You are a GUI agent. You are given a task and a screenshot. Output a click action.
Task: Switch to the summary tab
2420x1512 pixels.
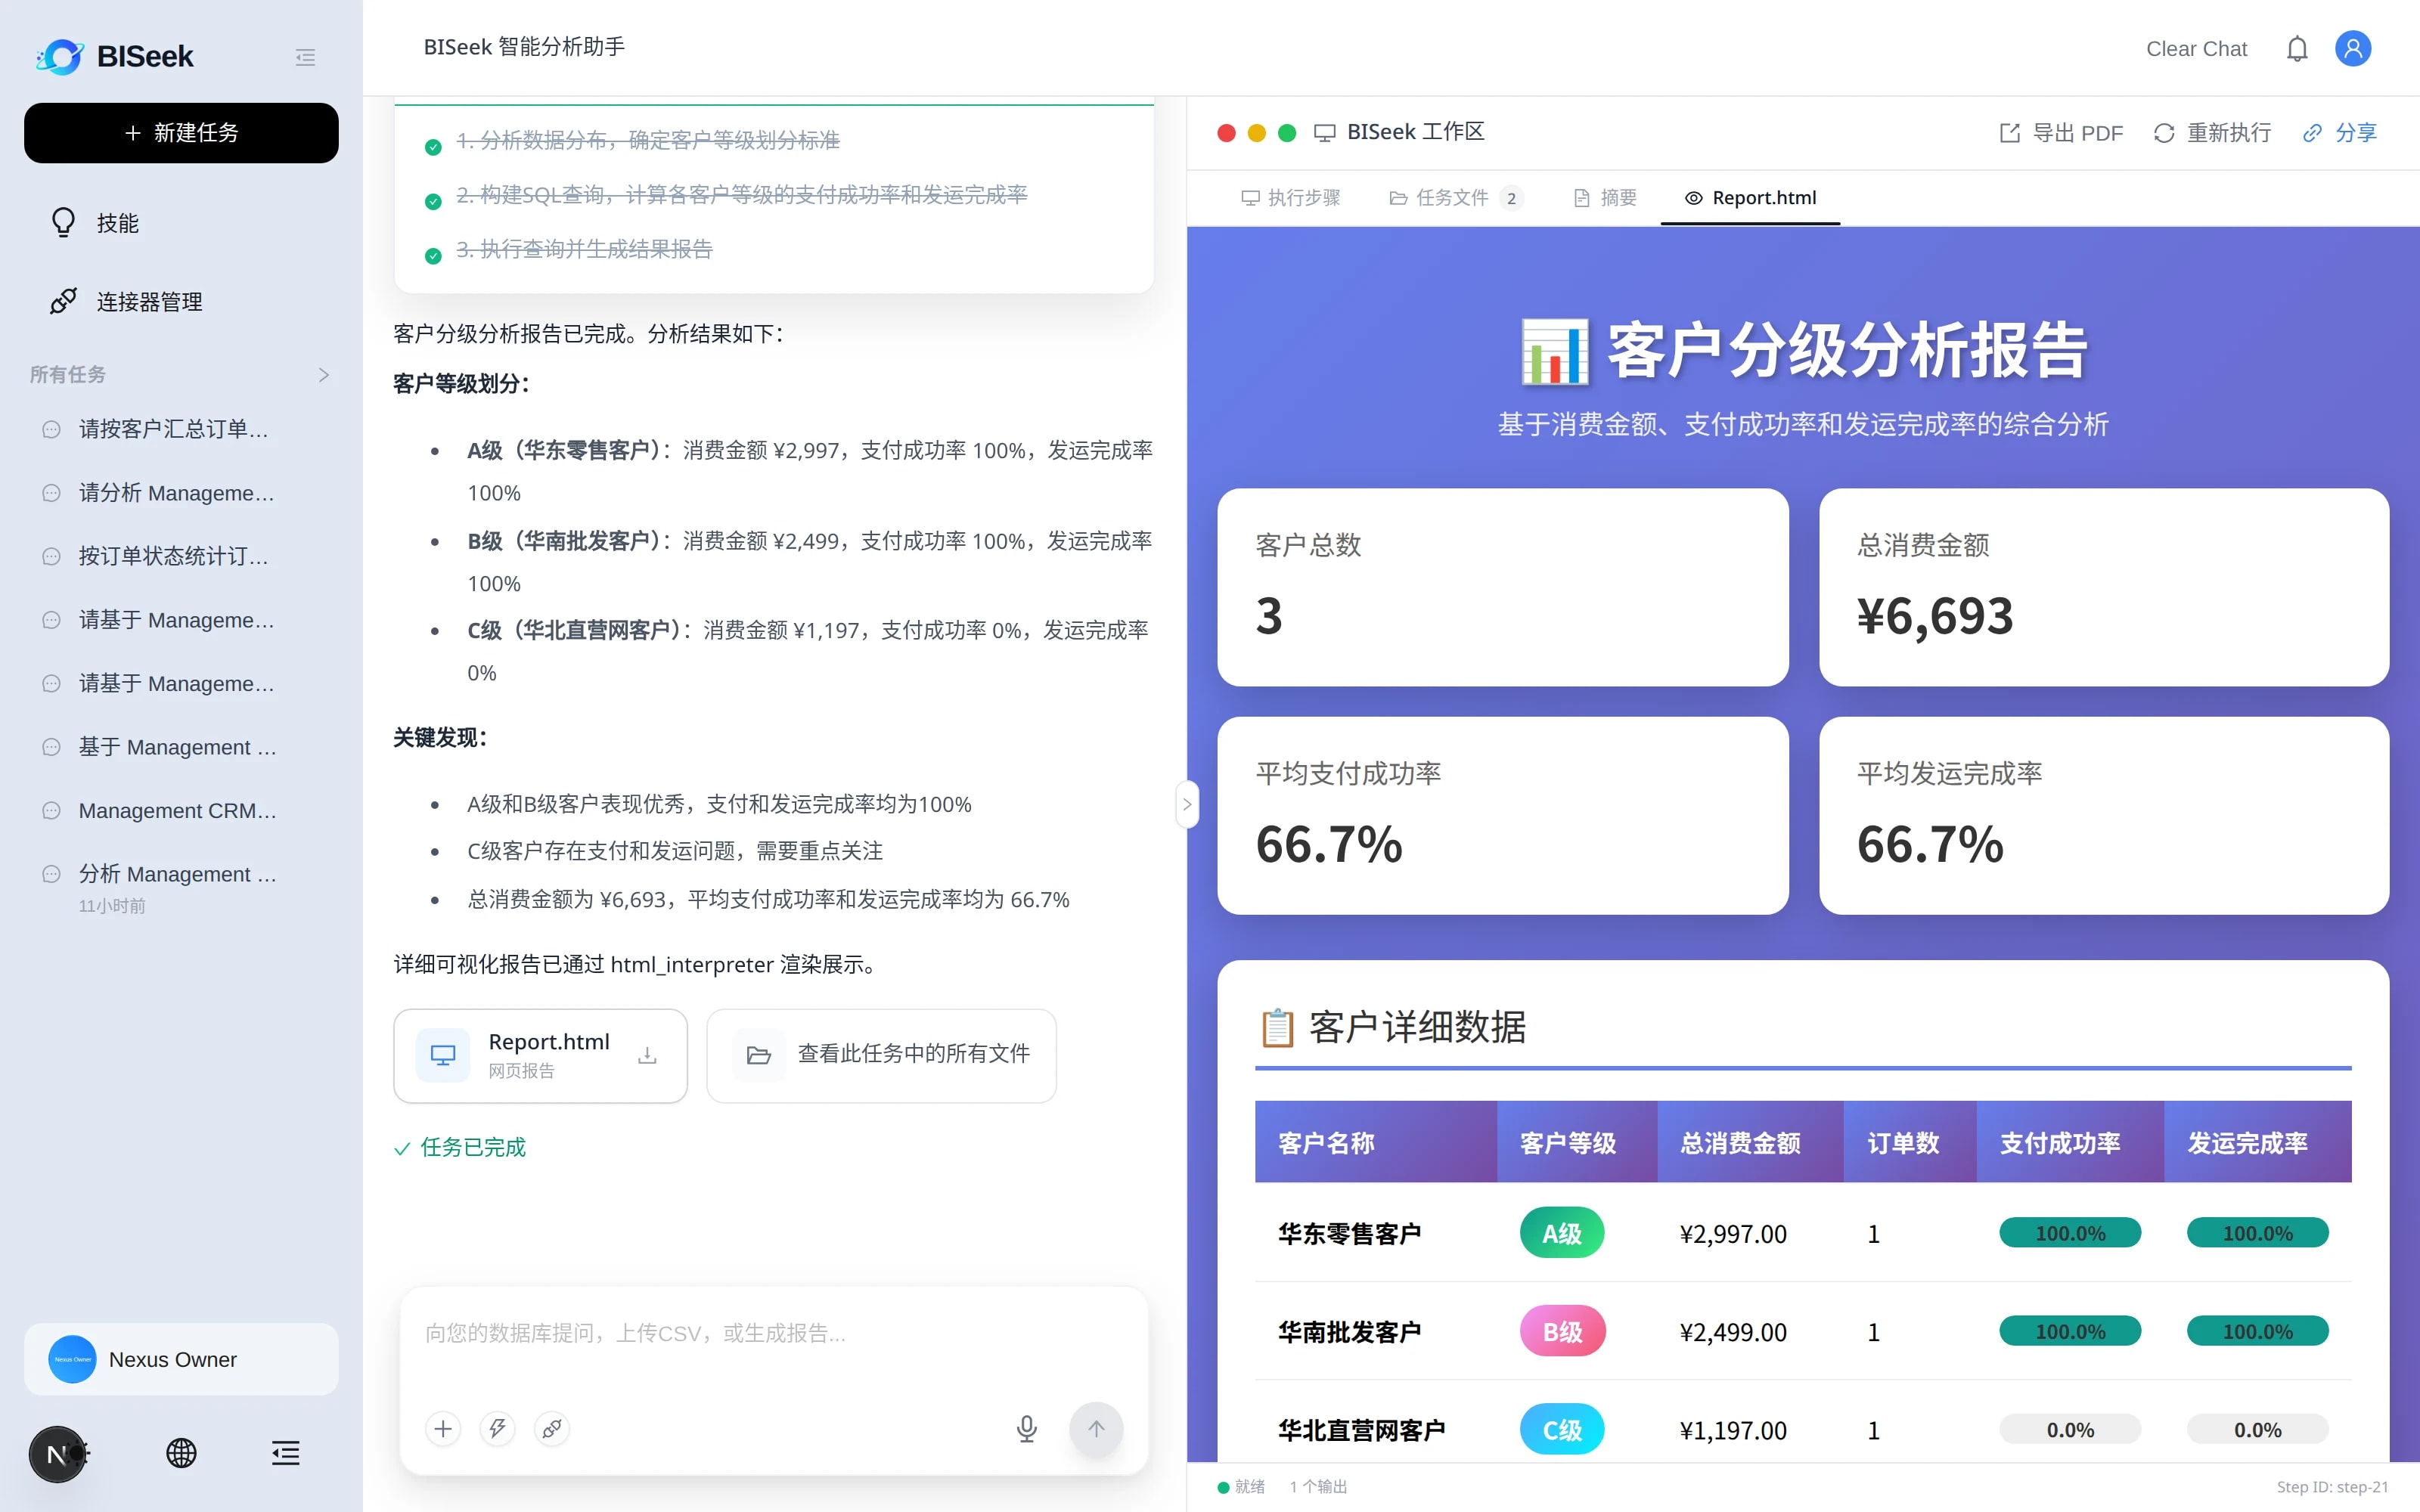click(1605, 198)
